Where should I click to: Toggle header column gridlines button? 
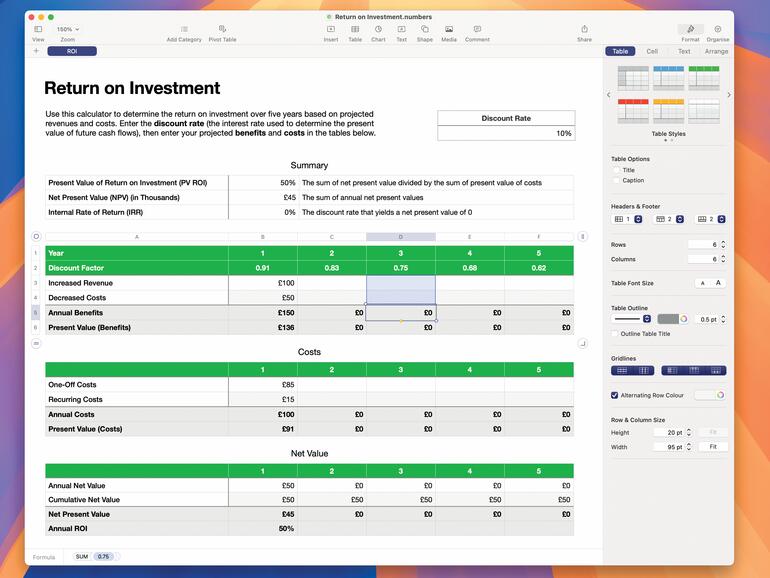[x=672, y=370]
